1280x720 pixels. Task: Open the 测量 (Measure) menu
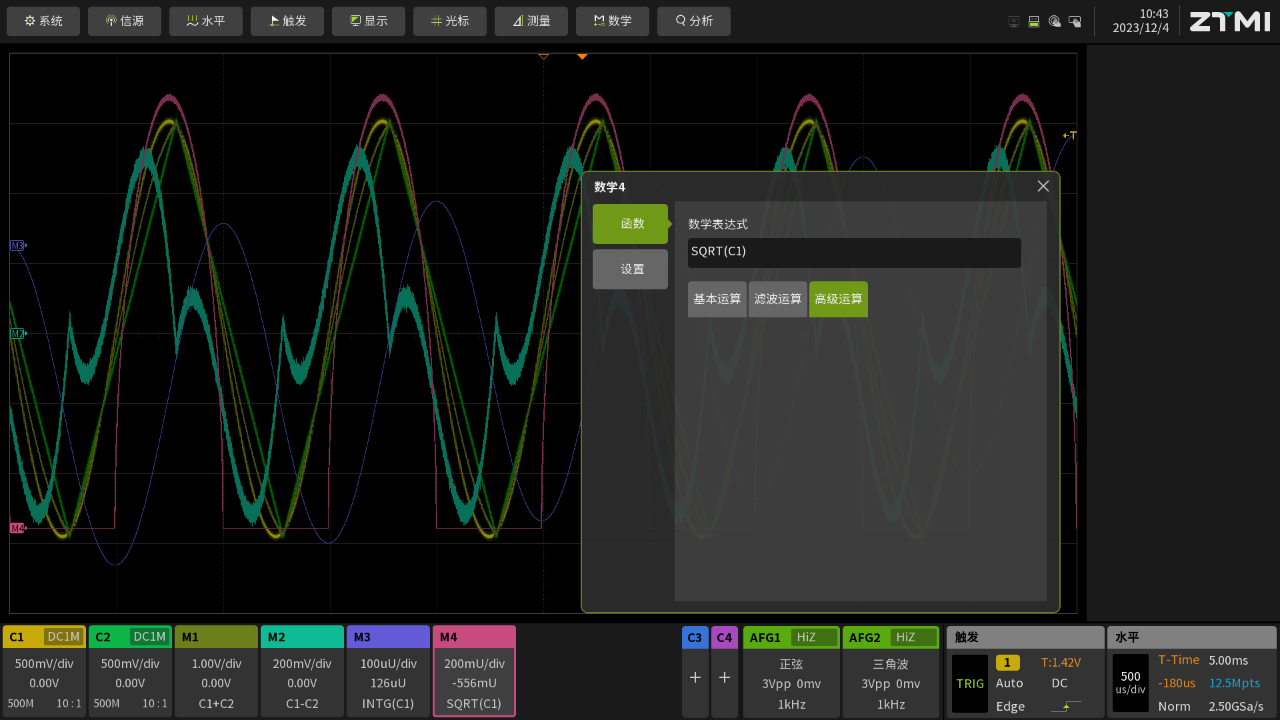point(531,21)
